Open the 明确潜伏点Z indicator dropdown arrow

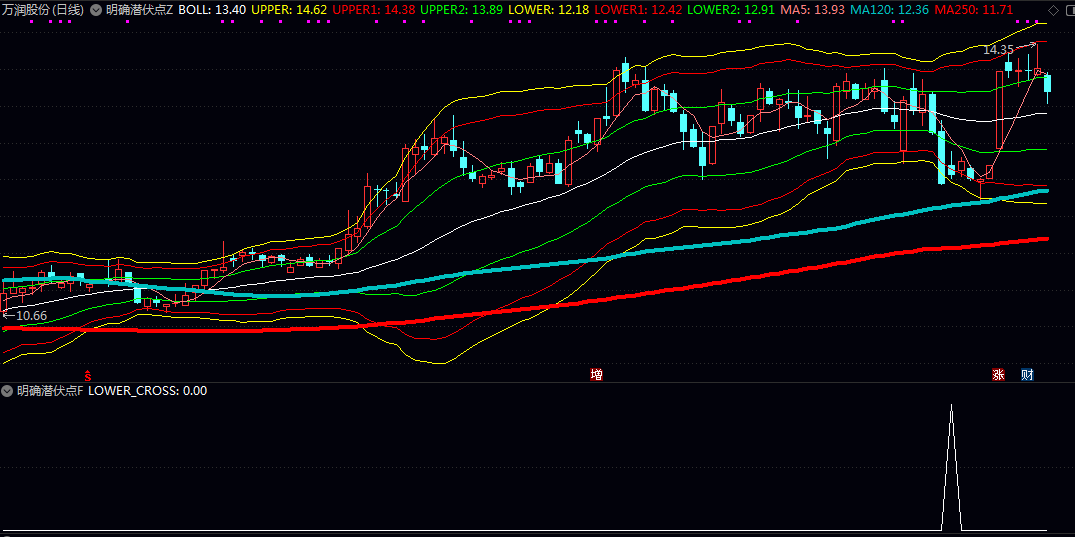(95, 10)
